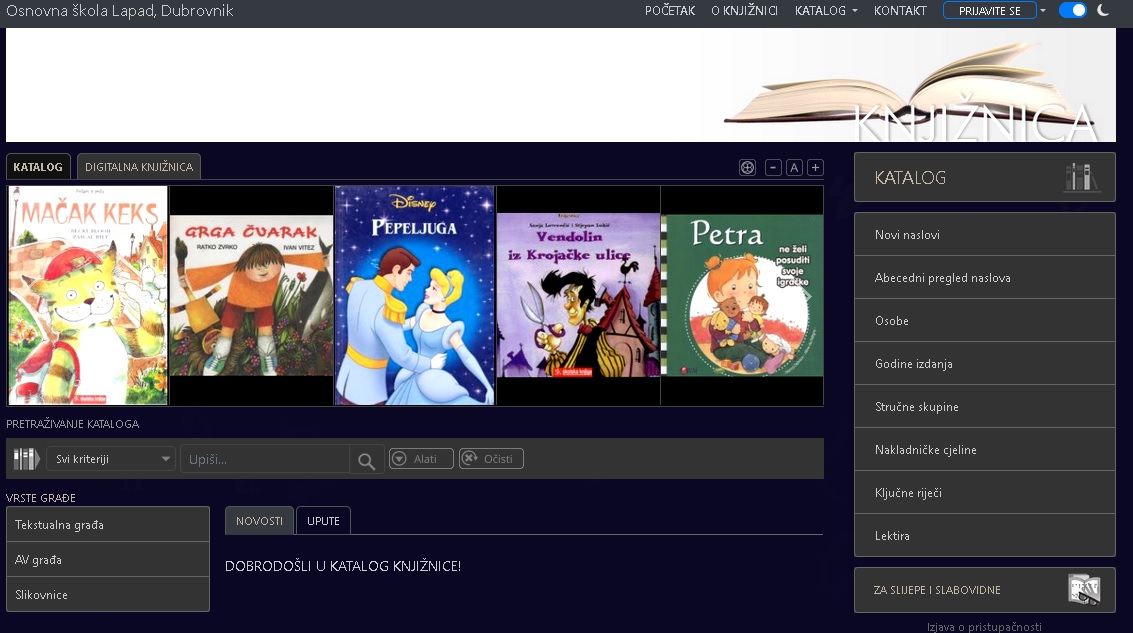Click bookshelf icon in KATALOG header

(x=1081, y=177)
